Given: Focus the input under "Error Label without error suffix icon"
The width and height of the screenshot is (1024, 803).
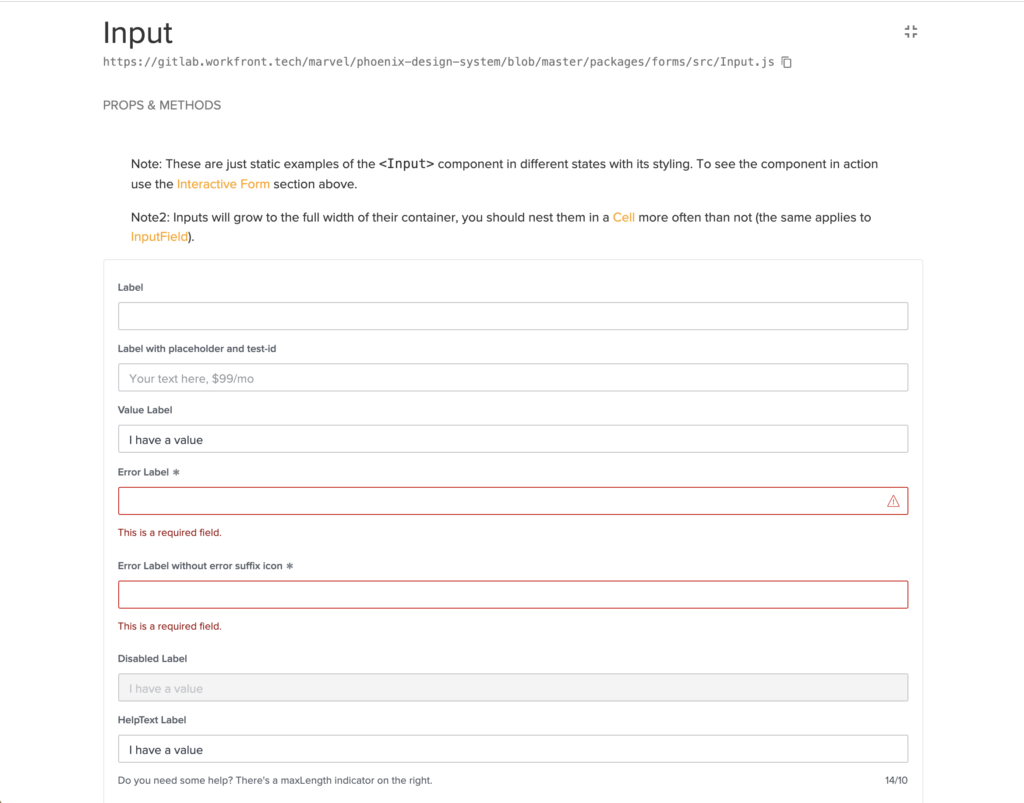Looking at the screenshot, I should (x=512, y=595).
